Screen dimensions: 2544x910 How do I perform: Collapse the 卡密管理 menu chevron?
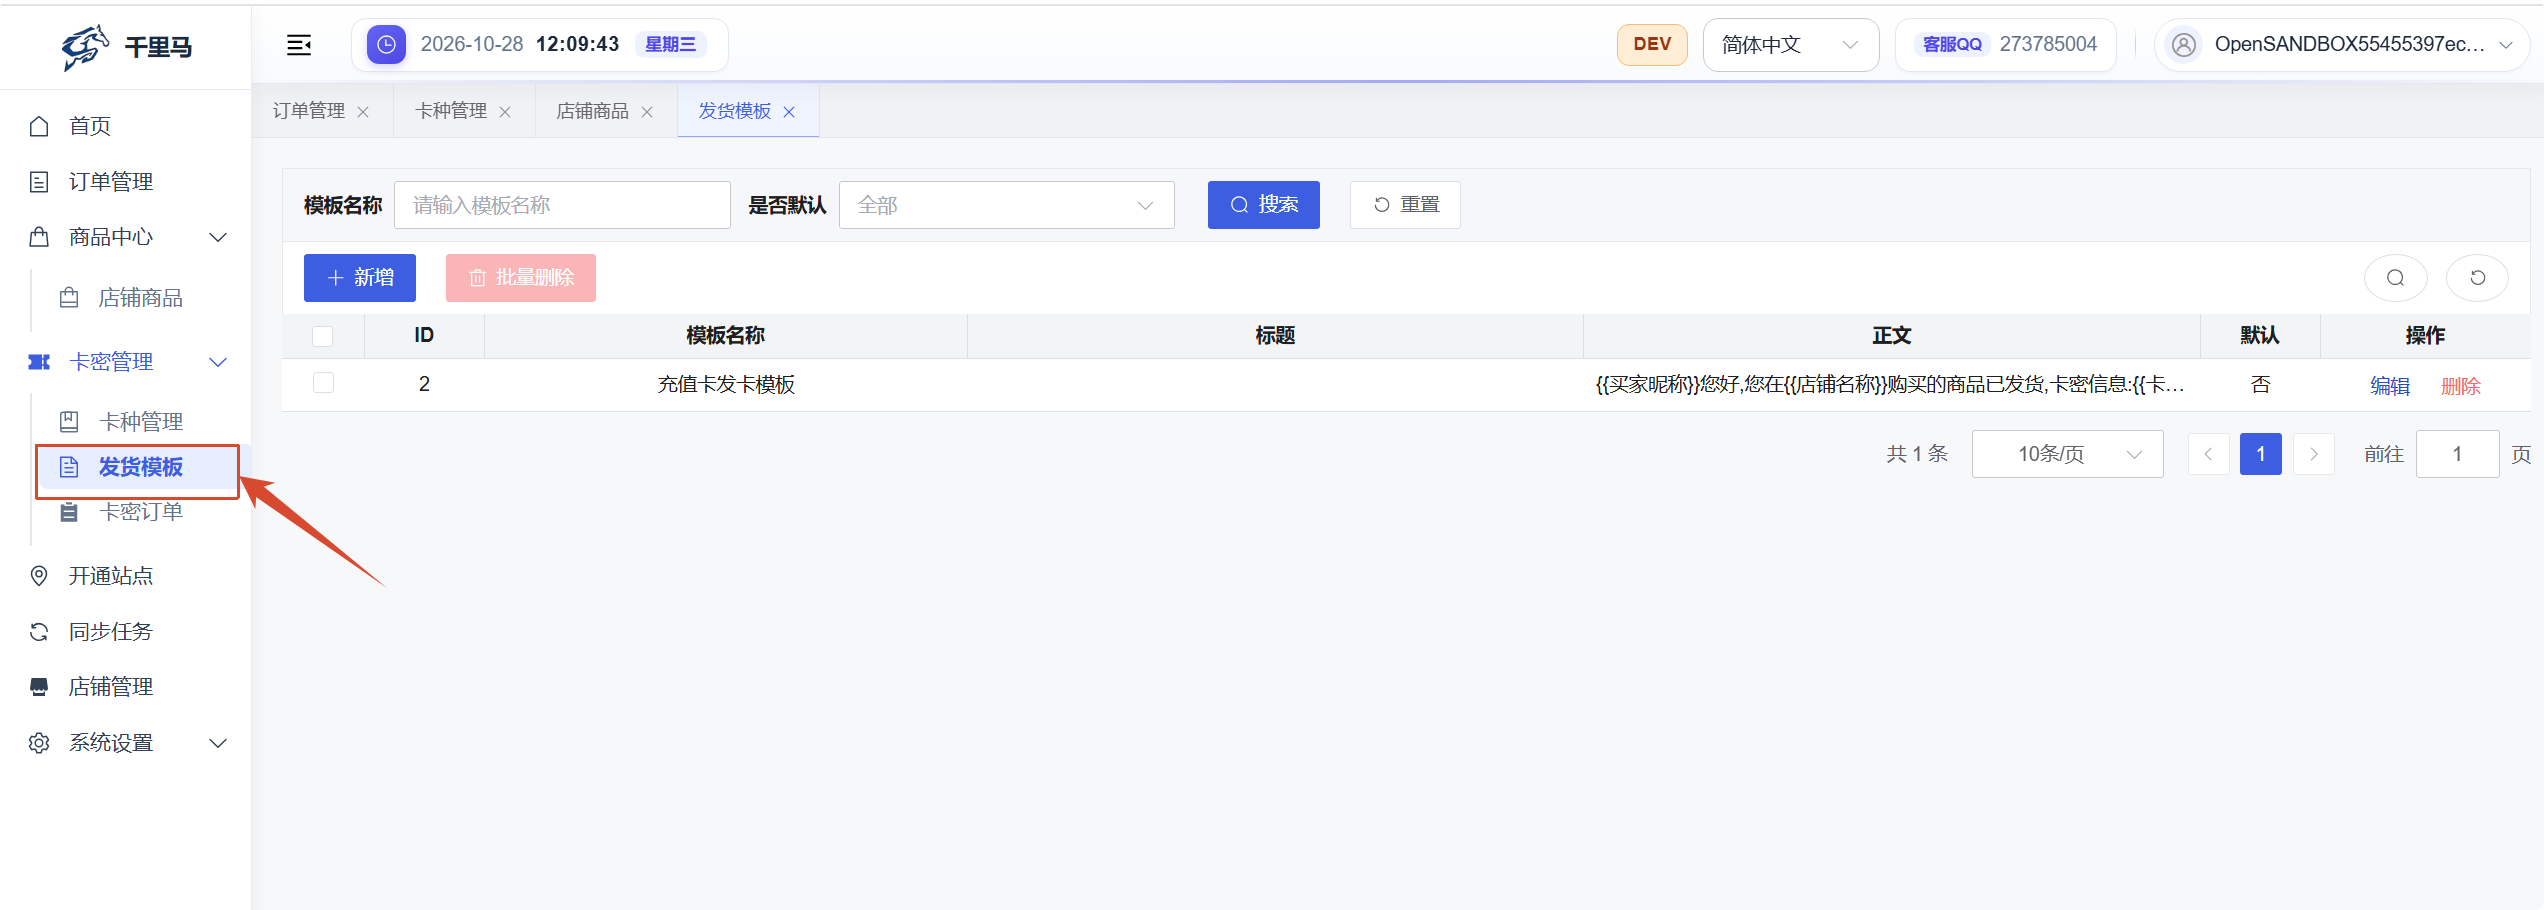(218, 362)
